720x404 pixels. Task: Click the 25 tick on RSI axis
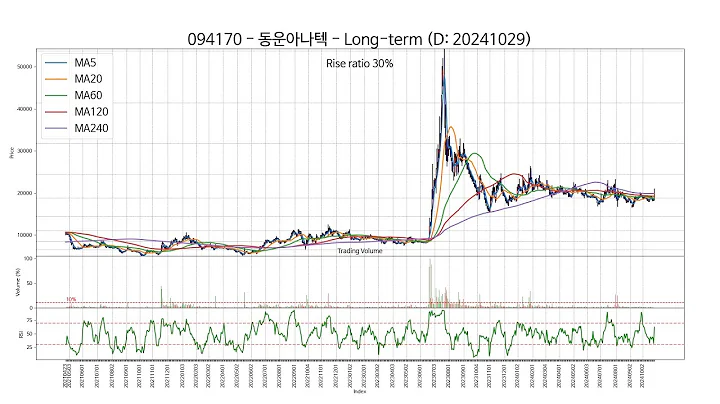(30, 348)
